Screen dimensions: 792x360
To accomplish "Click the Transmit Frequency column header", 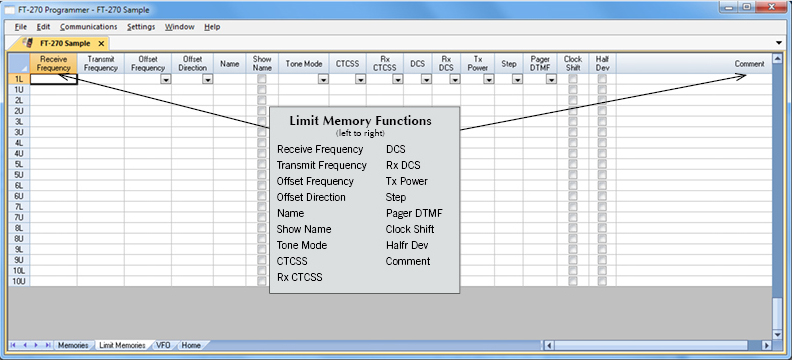I will 101,64.
